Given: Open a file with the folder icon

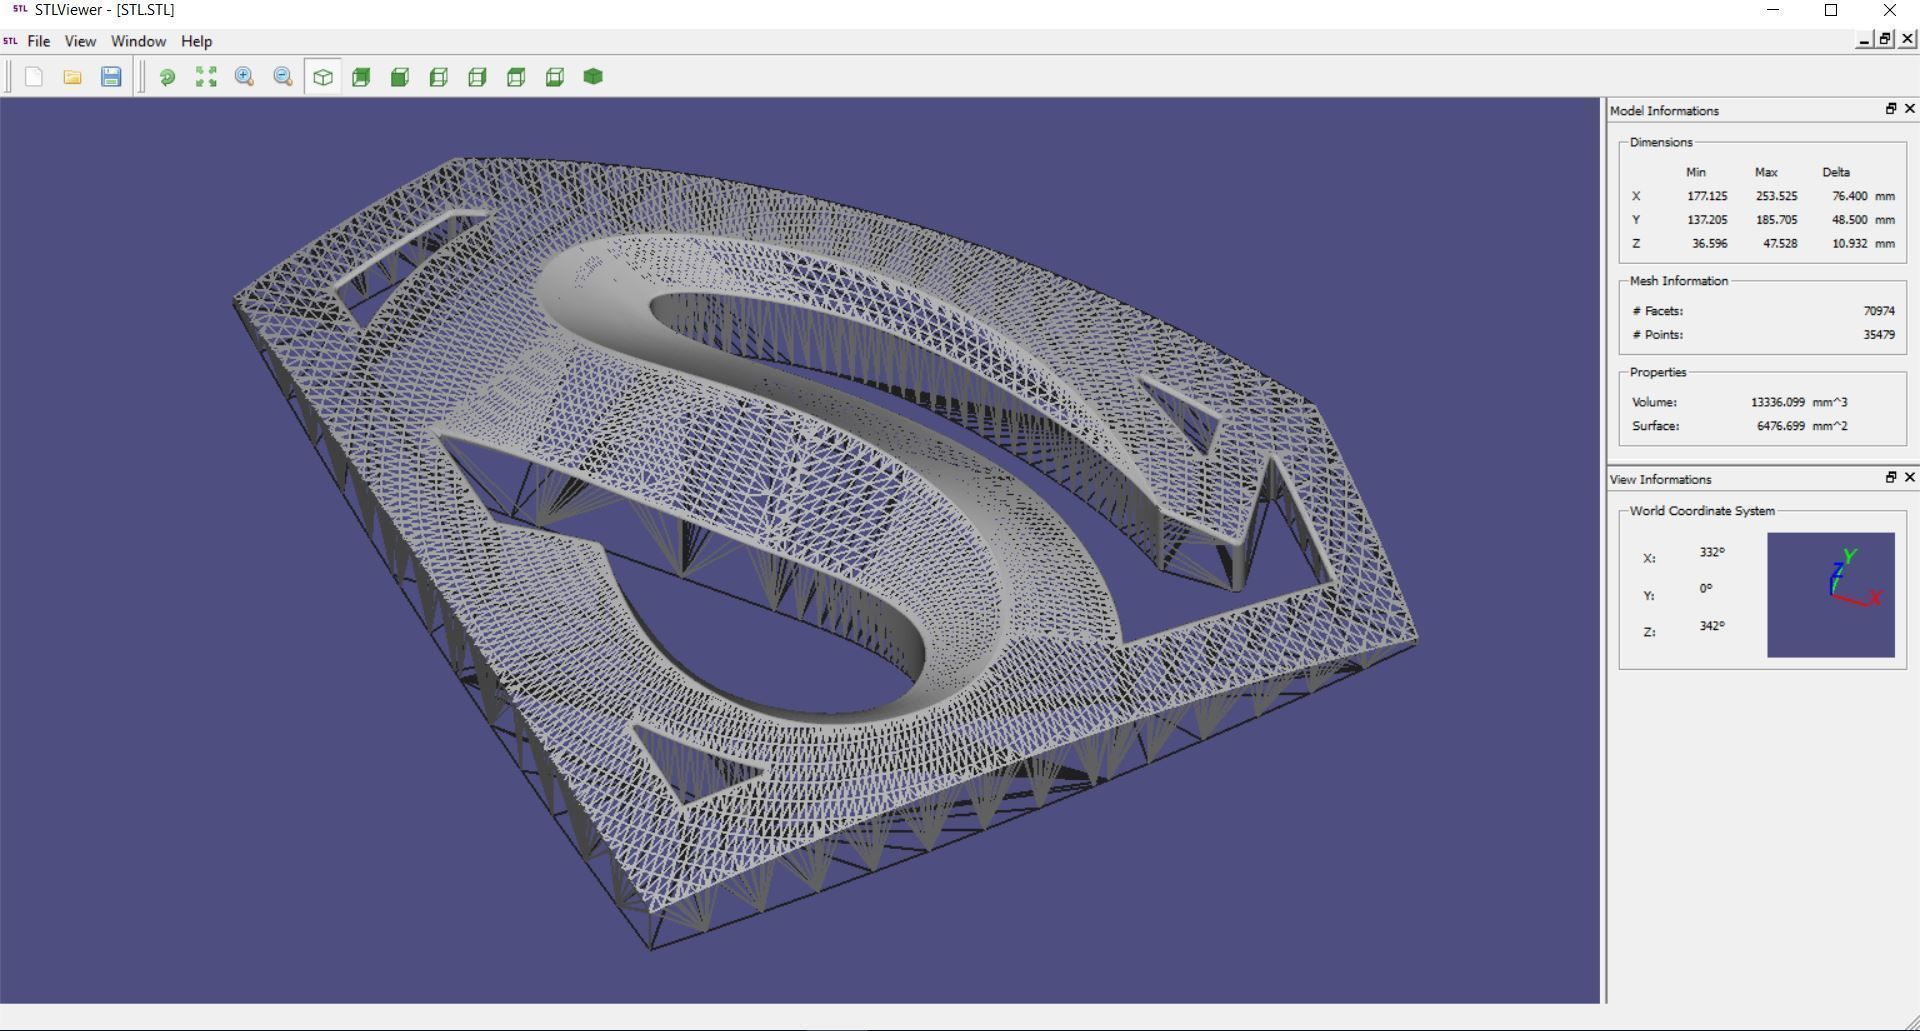Looking at the screenshot, I should [x=72, y=77].
